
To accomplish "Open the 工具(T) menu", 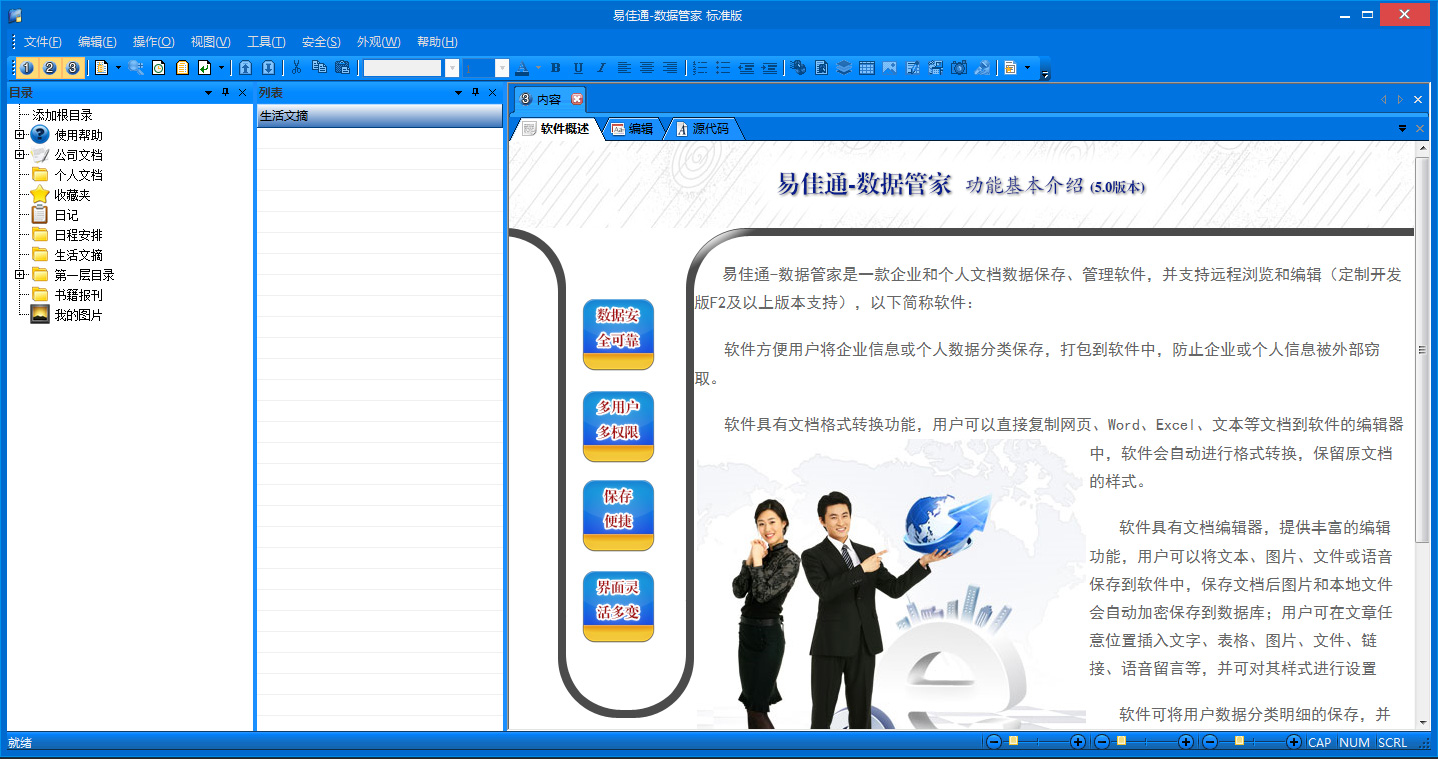I will coord(266,42).
